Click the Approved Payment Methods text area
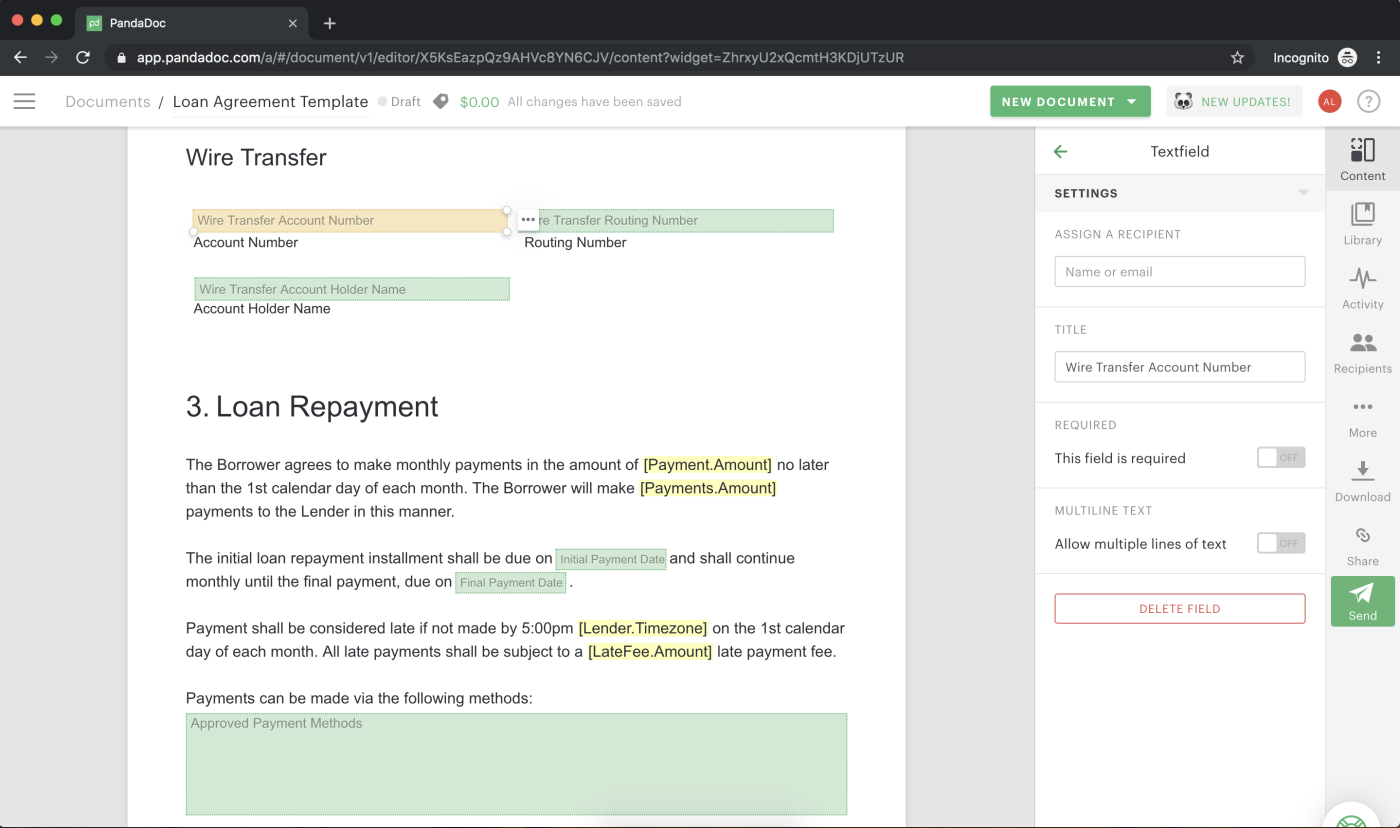Screen dimensions: 1400x828 click(x=516, y=764)
